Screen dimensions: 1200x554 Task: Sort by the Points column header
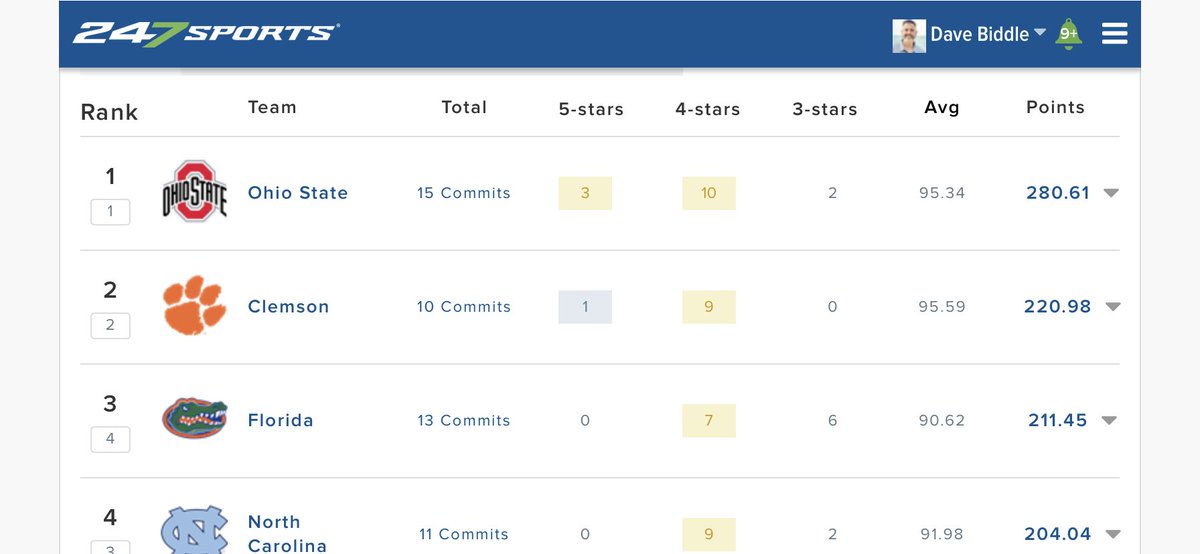coord(1055,107)
